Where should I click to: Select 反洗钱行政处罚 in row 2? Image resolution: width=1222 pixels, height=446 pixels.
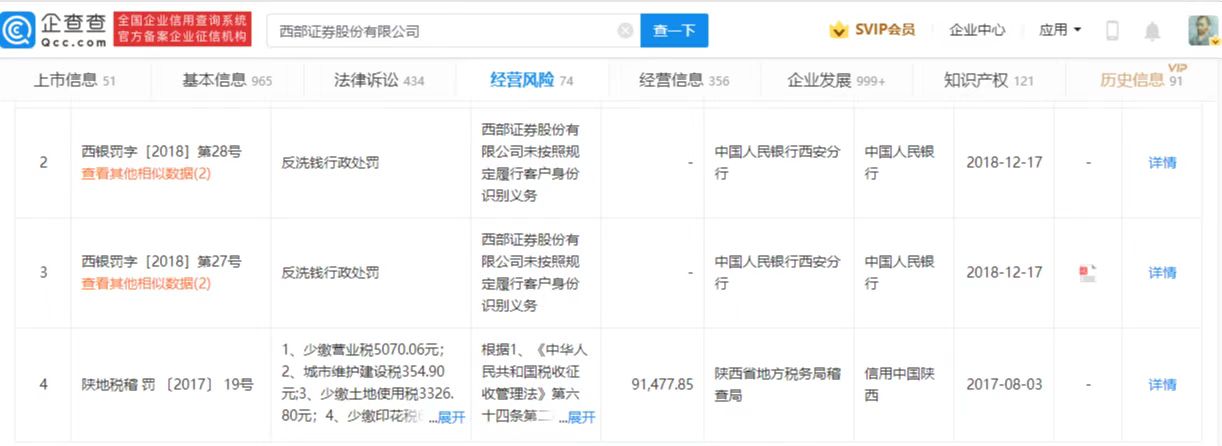click(x=331, y=162)
